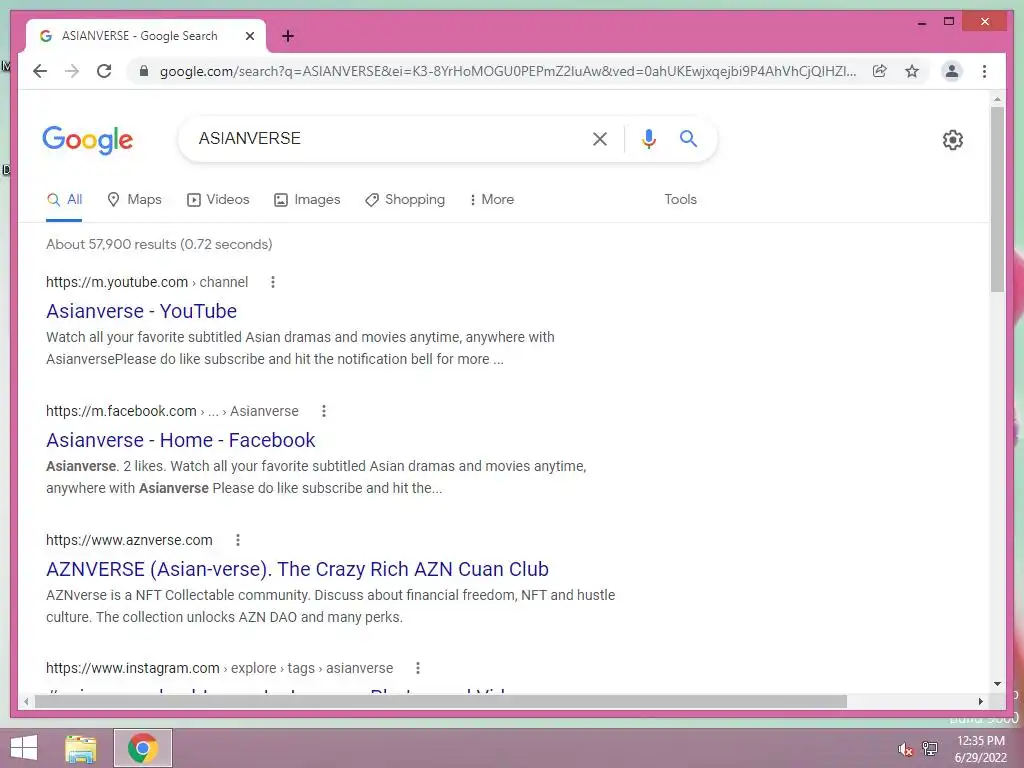Open options for the YouTube result
The image size is (1024, 768).
click(x=273, y=282)
